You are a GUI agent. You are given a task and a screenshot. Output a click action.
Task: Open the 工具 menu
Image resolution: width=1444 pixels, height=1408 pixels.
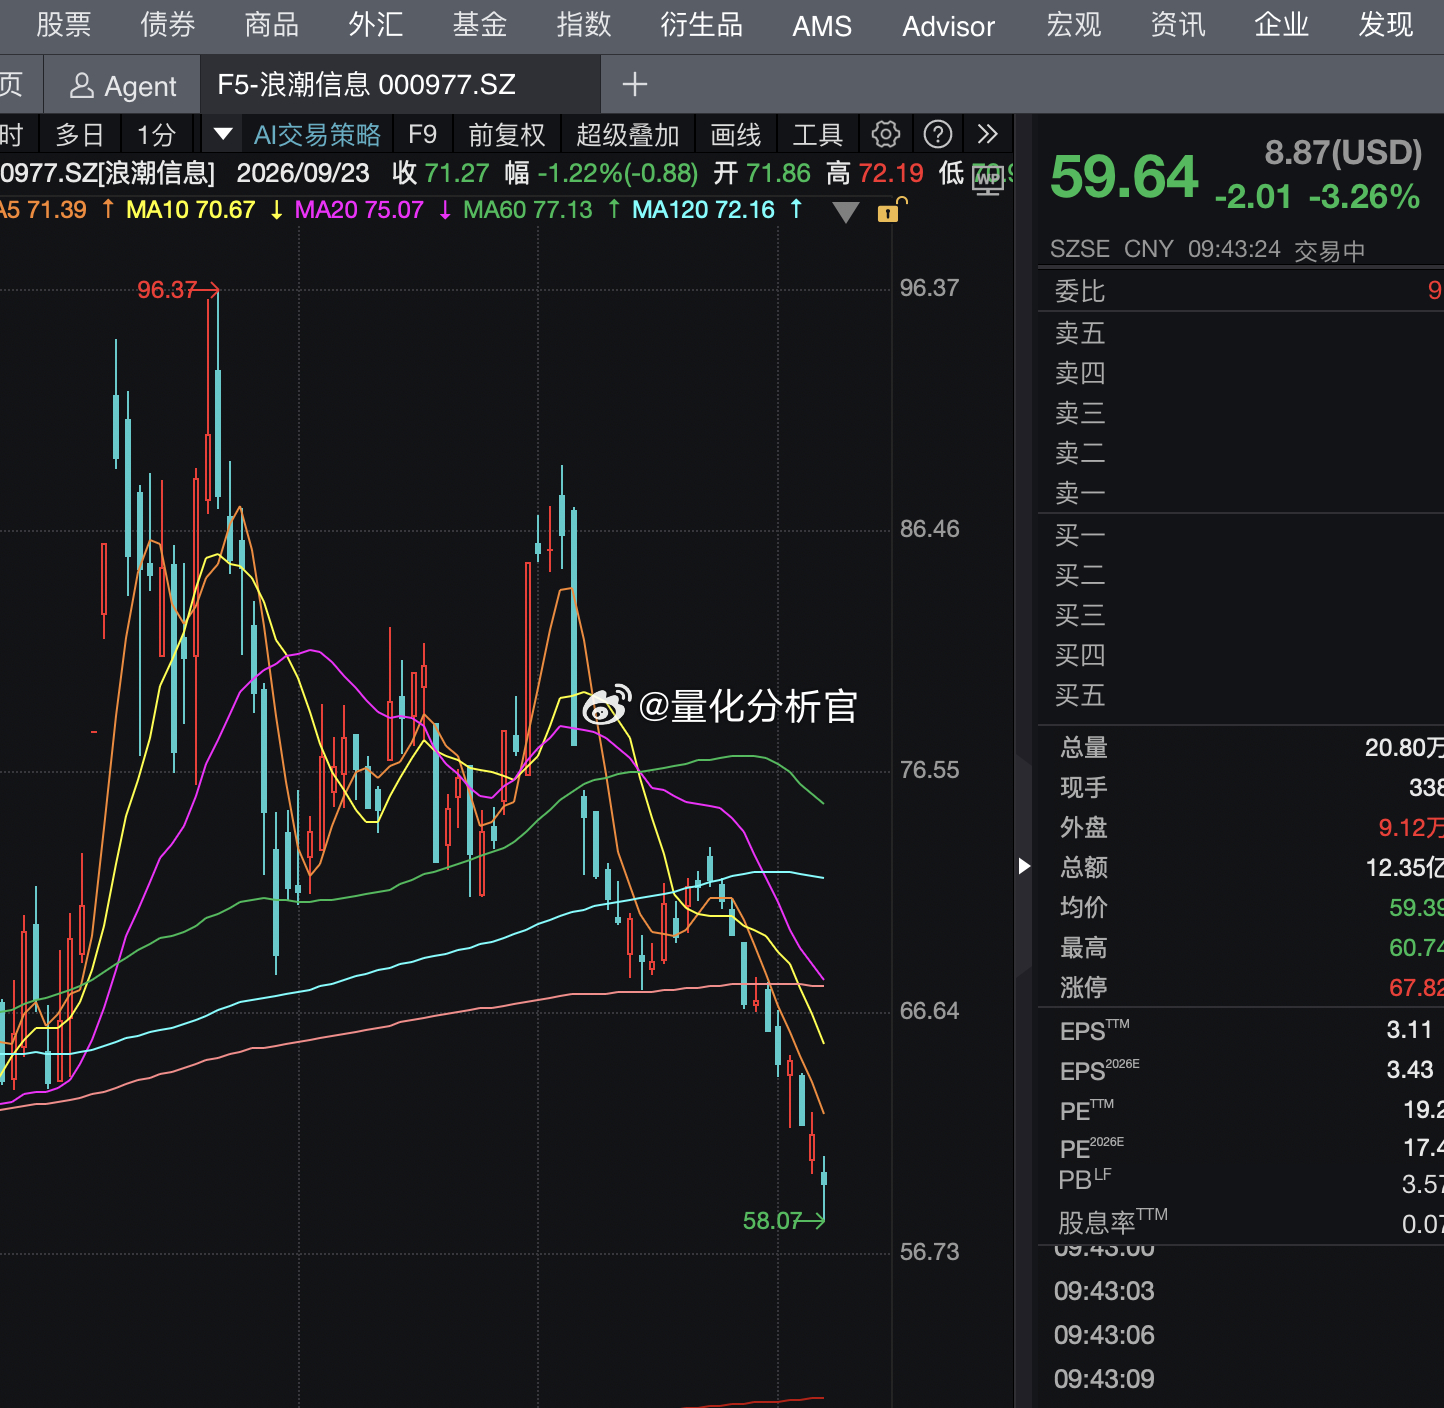pyautogui.click(x=818, y=135)
